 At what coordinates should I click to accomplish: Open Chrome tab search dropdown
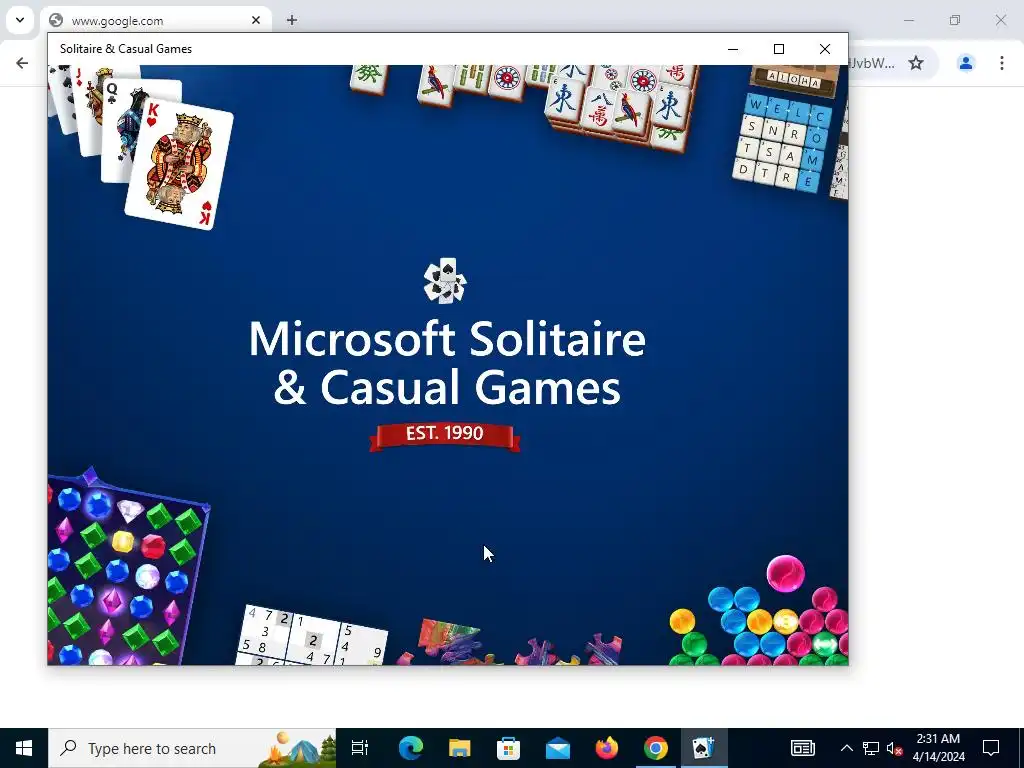(20, 20)
